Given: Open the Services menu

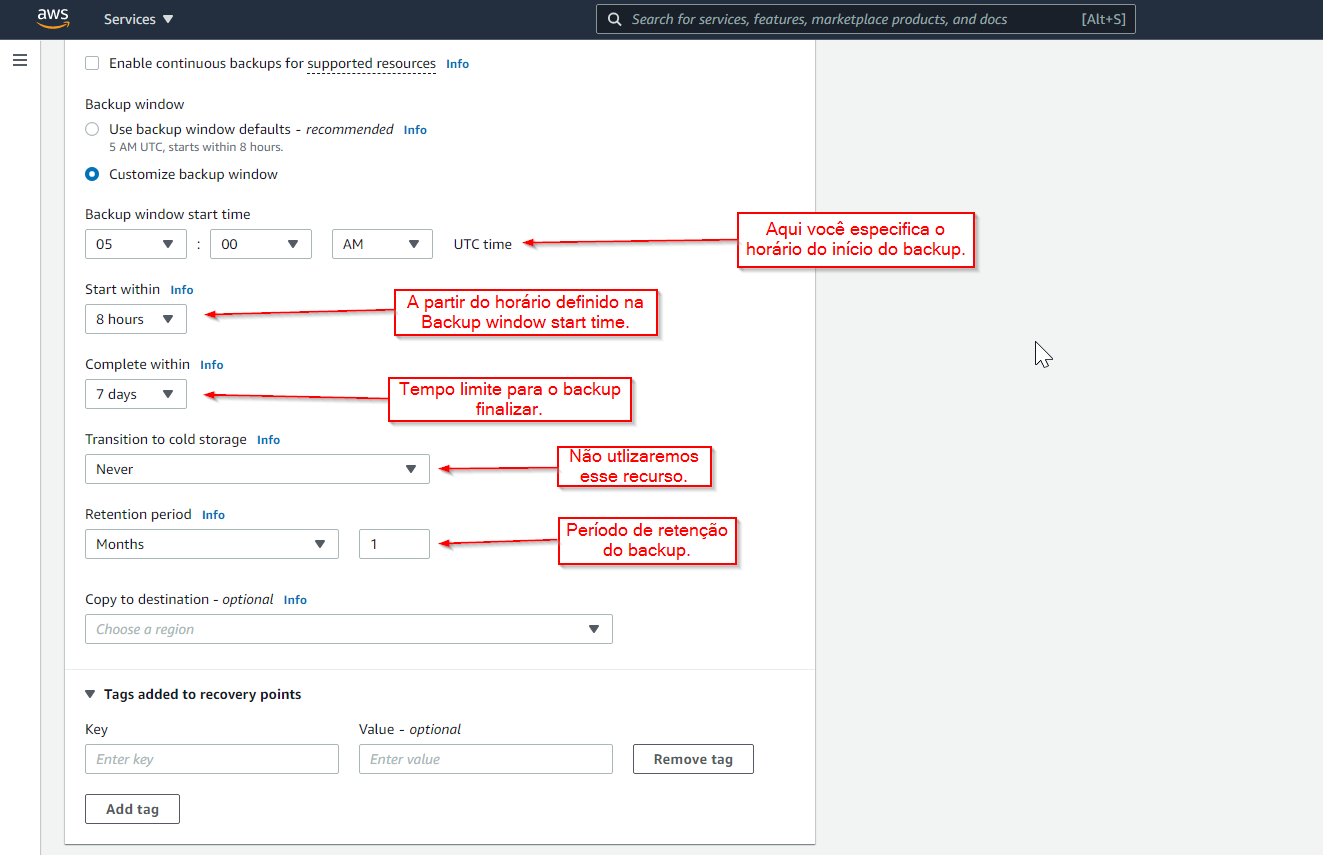Looking at the screenshot, I should coord(138,19).
